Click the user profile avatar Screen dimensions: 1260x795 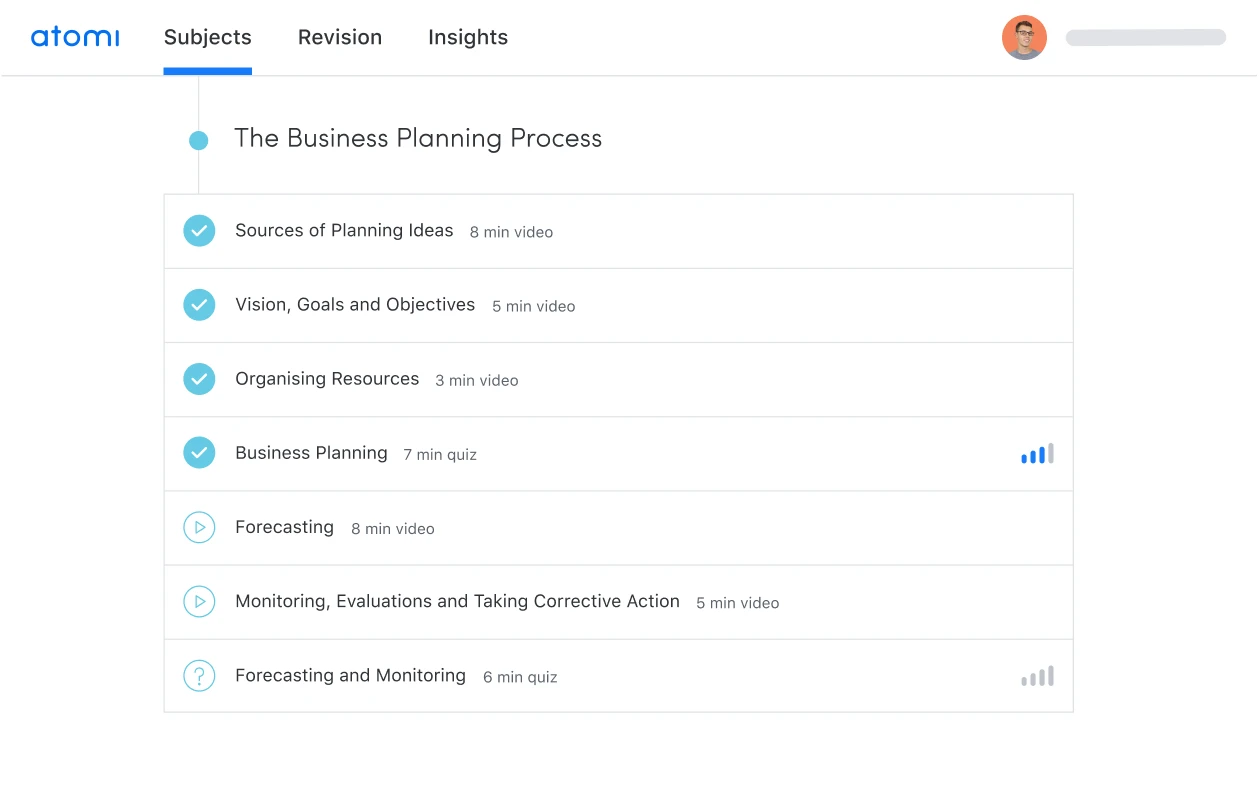click(x=1024, y=38)
